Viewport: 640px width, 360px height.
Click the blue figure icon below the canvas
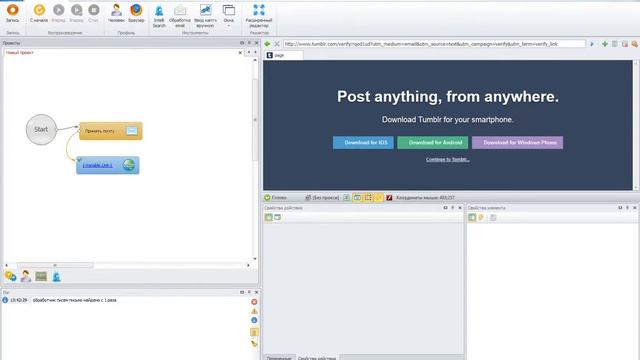(x=56, y=276)
